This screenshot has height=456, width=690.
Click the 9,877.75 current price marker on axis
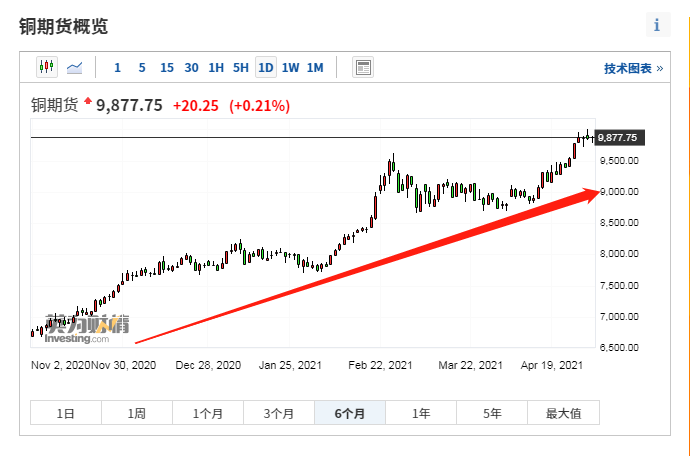pyautogui.click(x=617, y=138)
